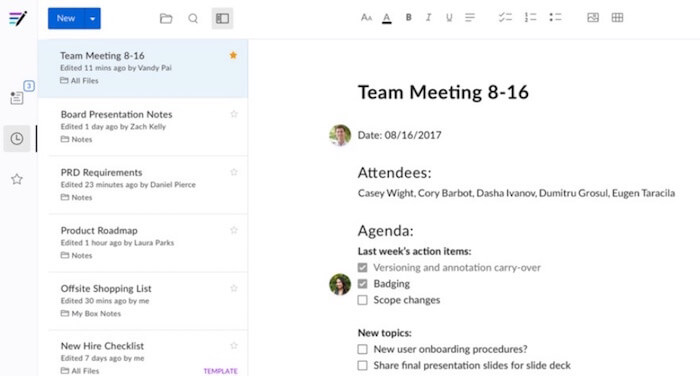Insert a table into the note
The image size is (700, 376).
(617, 17)
